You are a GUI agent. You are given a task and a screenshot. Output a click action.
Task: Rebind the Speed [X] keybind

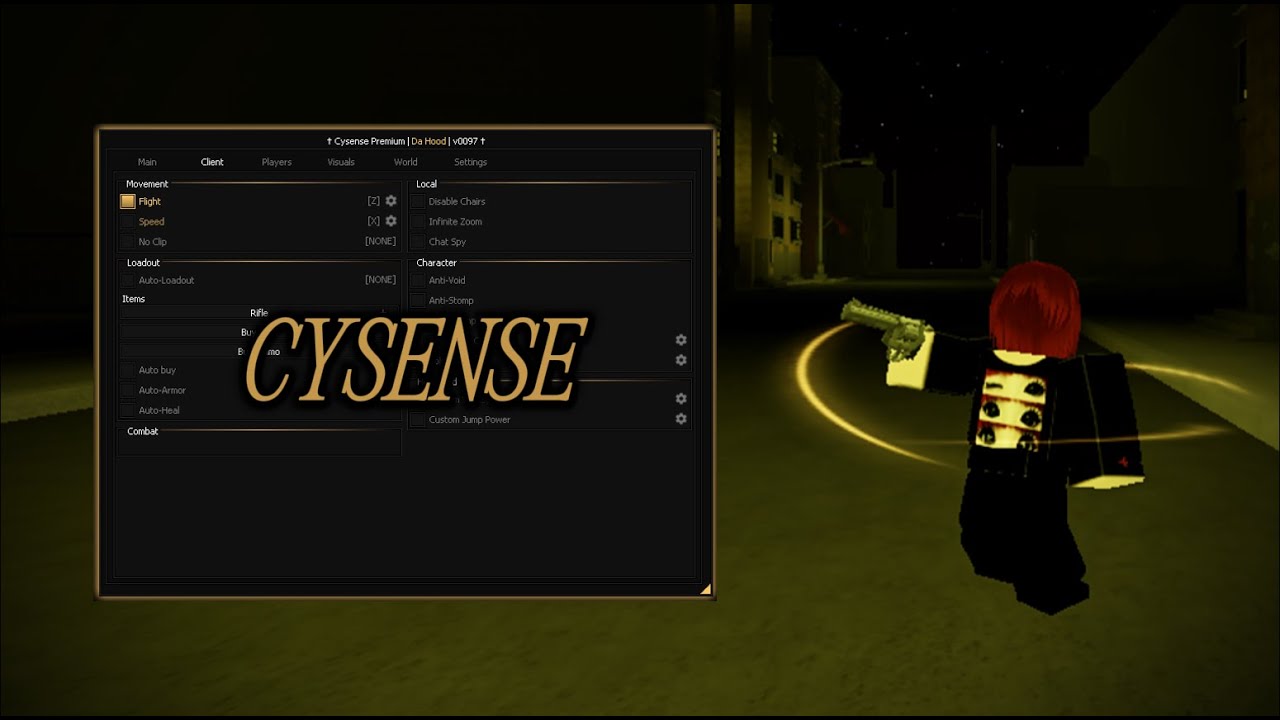[x=374, y=221]
